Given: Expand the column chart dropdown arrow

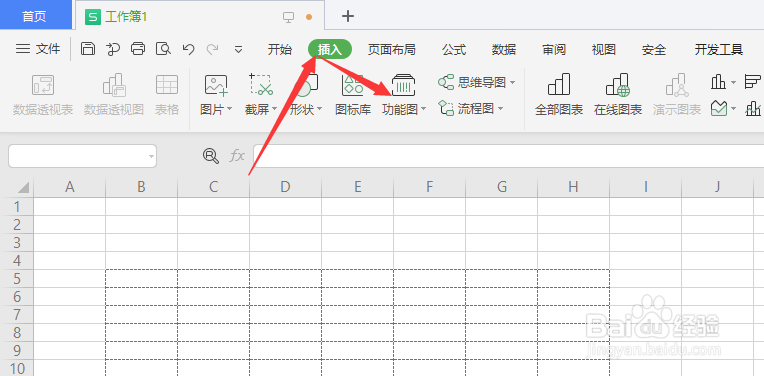Looking at the screenshot, I should [x=733, y=83].
